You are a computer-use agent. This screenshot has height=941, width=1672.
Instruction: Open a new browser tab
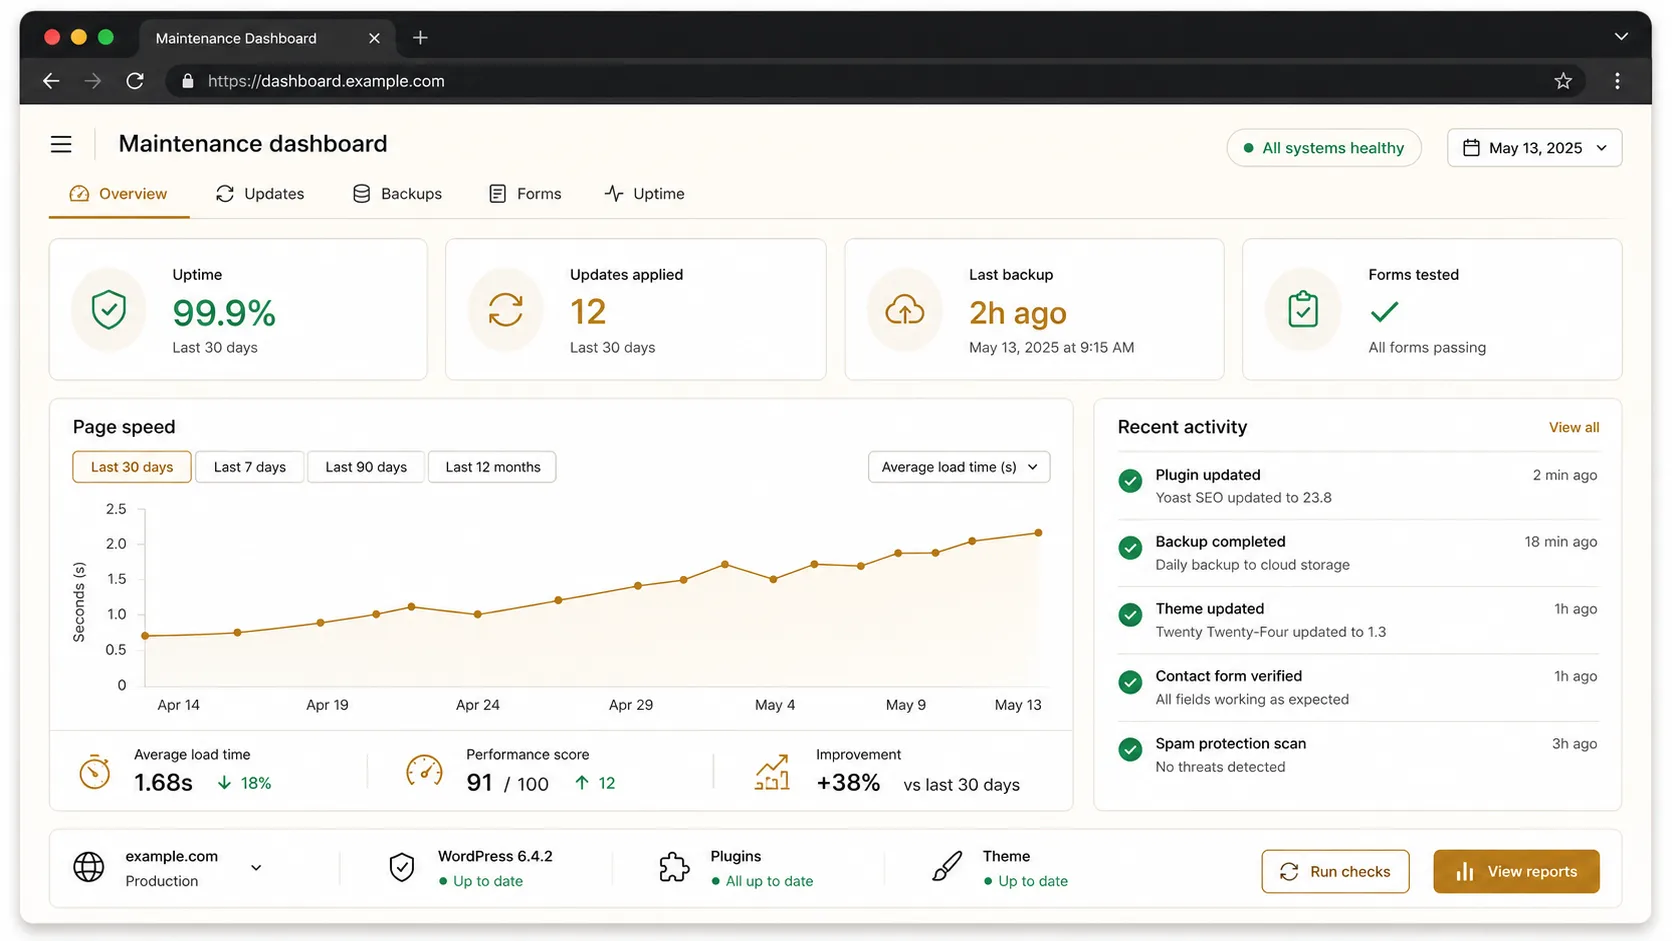point(420,38)
